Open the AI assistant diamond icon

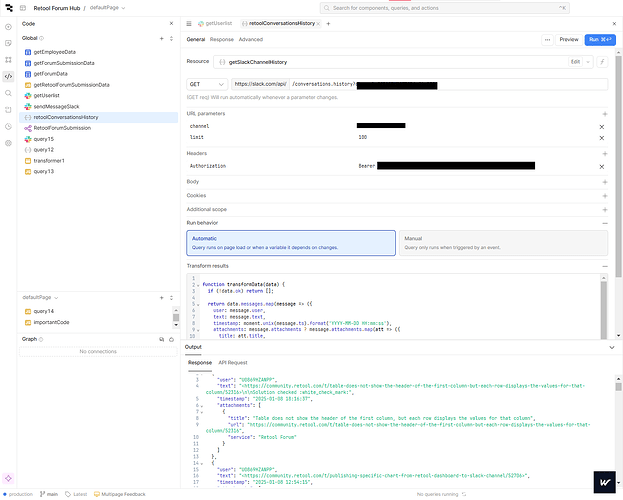click(x=8, y=478)
